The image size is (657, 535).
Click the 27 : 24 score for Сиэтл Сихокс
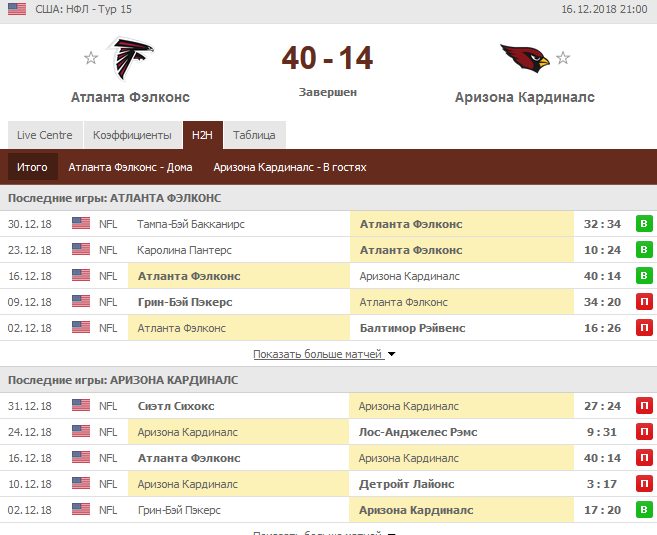601,406
